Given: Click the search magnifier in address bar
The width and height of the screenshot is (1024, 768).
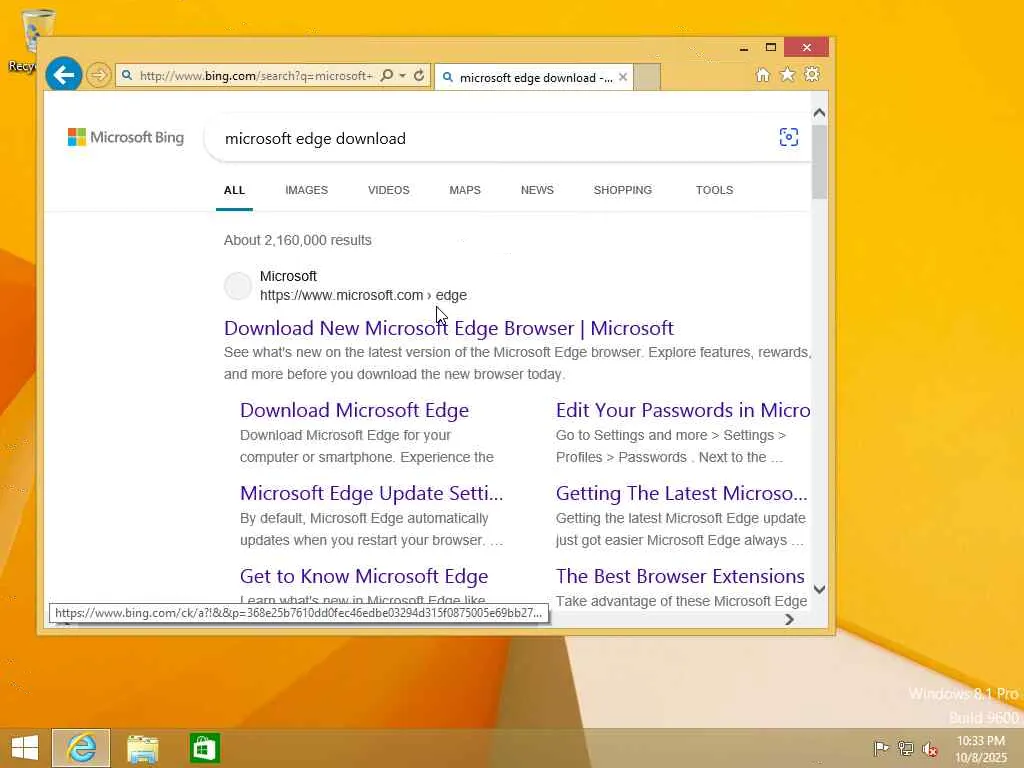Looking at the screenshot, I should tap(387, 76).
